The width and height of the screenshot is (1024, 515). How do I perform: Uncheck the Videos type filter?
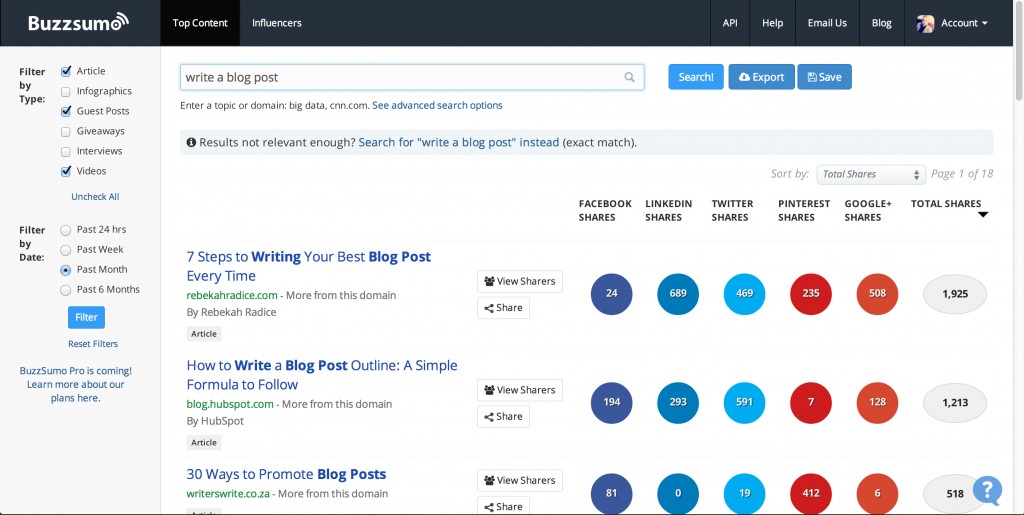[66, 171]
